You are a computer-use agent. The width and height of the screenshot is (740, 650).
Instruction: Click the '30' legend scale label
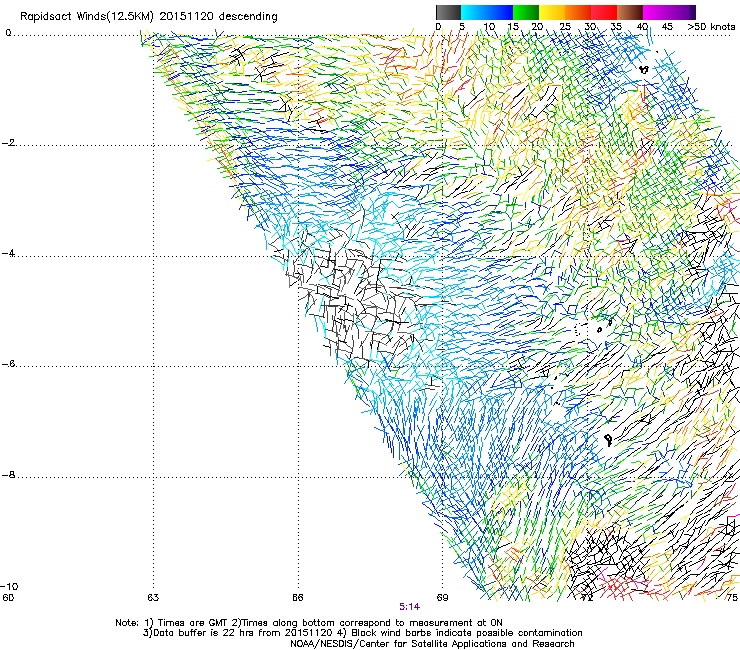click(590, 26)
